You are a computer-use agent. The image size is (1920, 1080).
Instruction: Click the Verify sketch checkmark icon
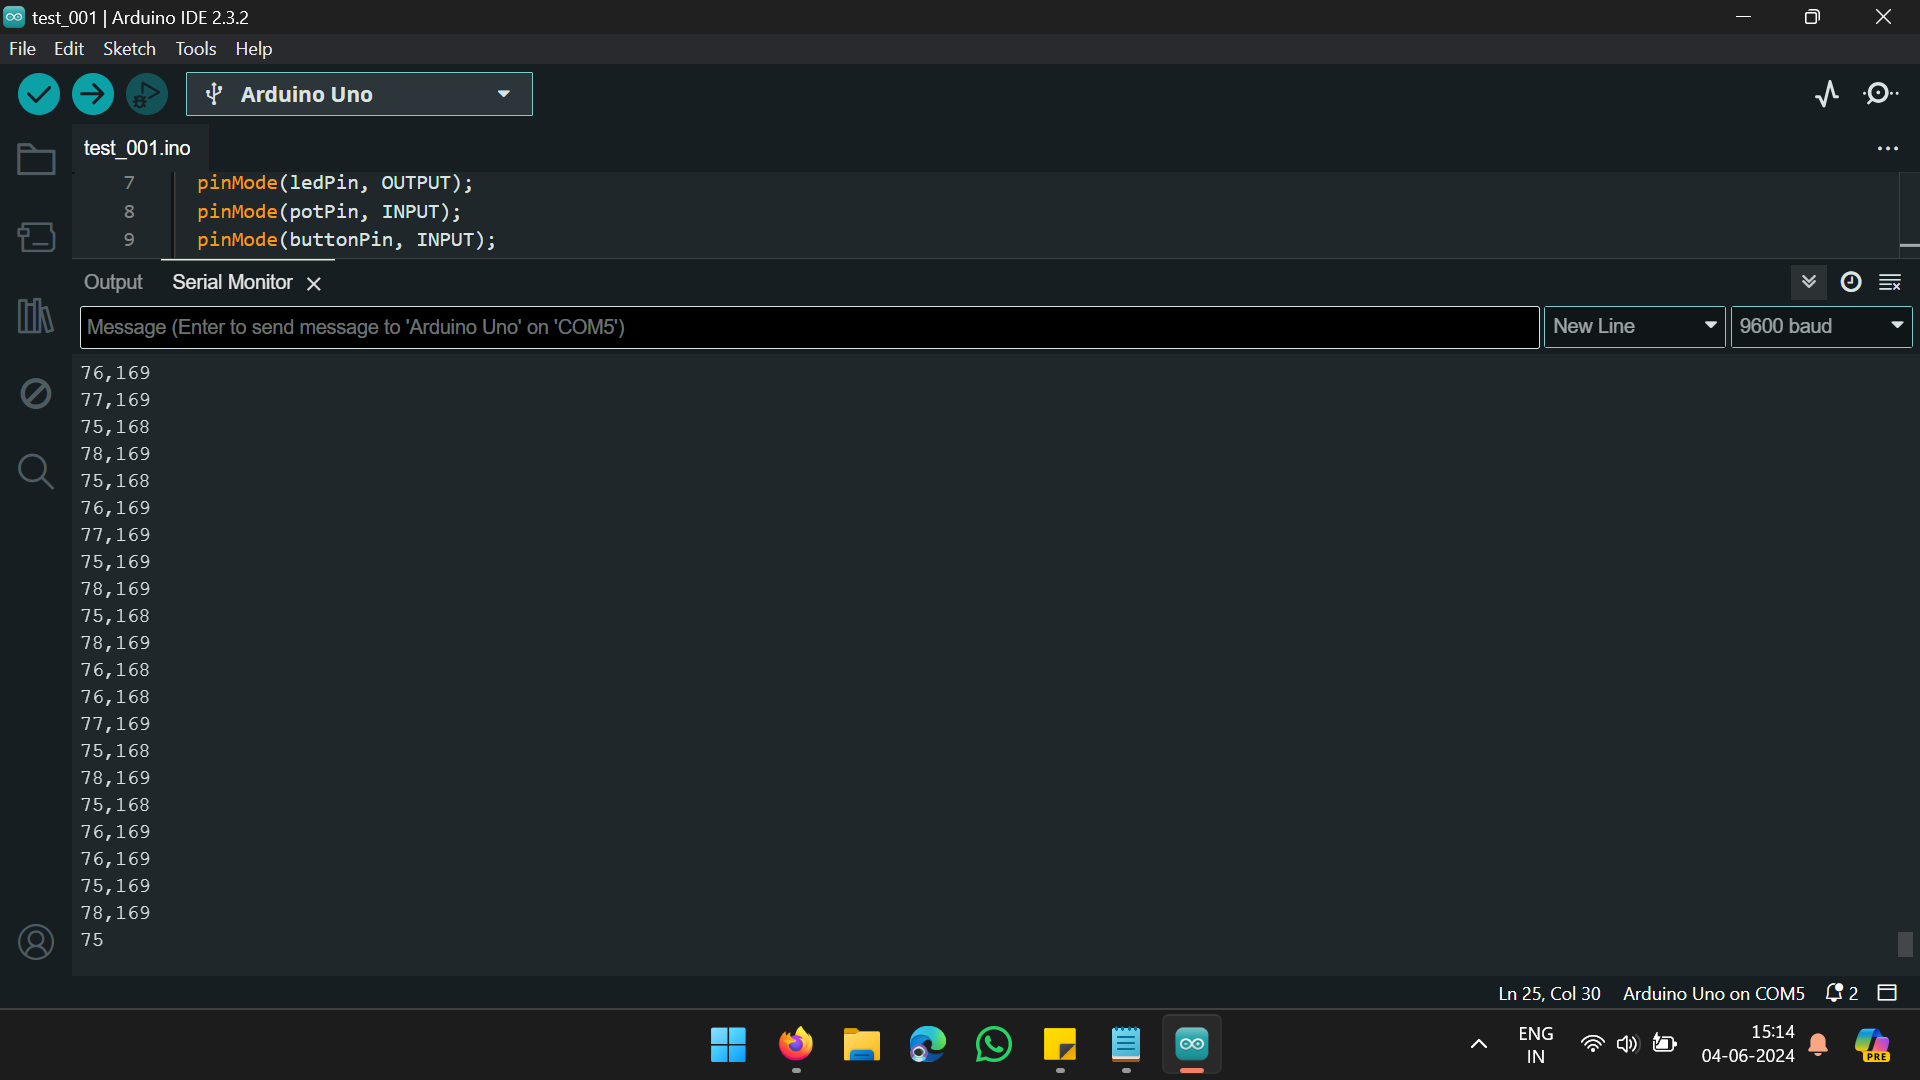(38, 93)
